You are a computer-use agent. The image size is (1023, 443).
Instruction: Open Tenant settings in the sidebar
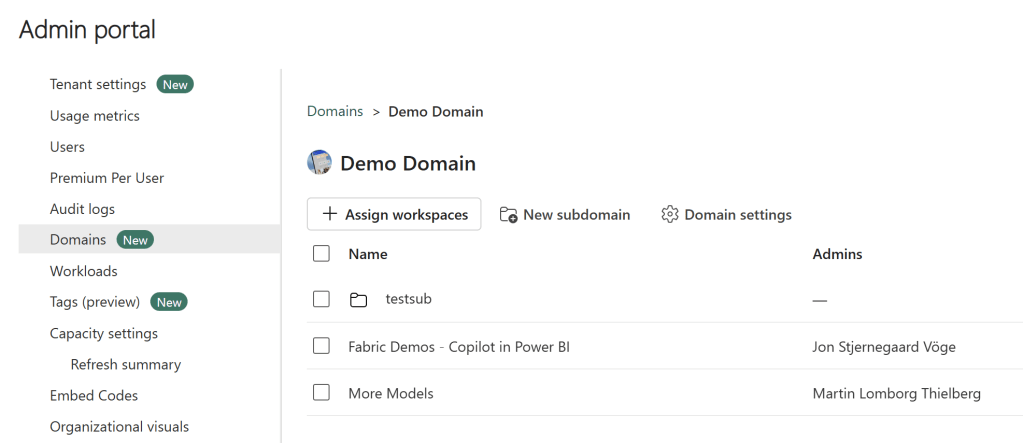(98, 85)
